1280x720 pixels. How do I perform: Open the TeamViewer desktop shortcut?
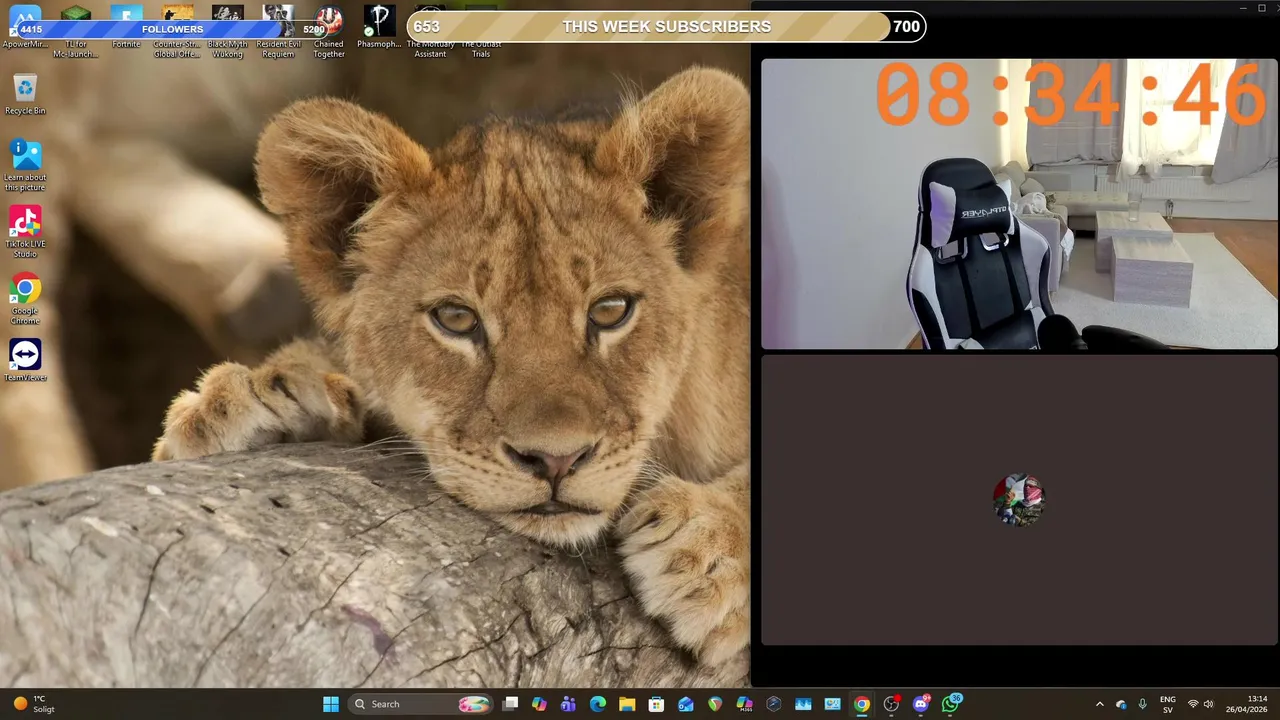pyautogui.click(x=25, y=361)
